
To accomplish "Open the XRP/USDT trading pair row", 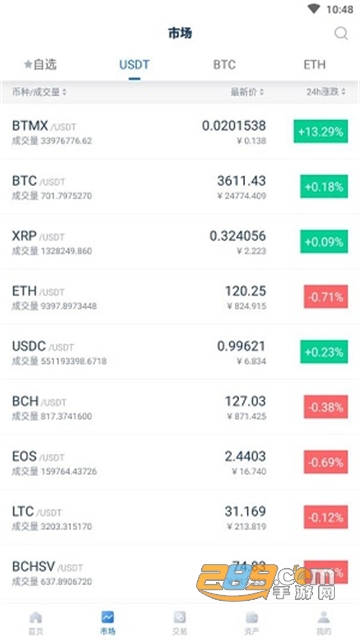I will coord(180,242).
